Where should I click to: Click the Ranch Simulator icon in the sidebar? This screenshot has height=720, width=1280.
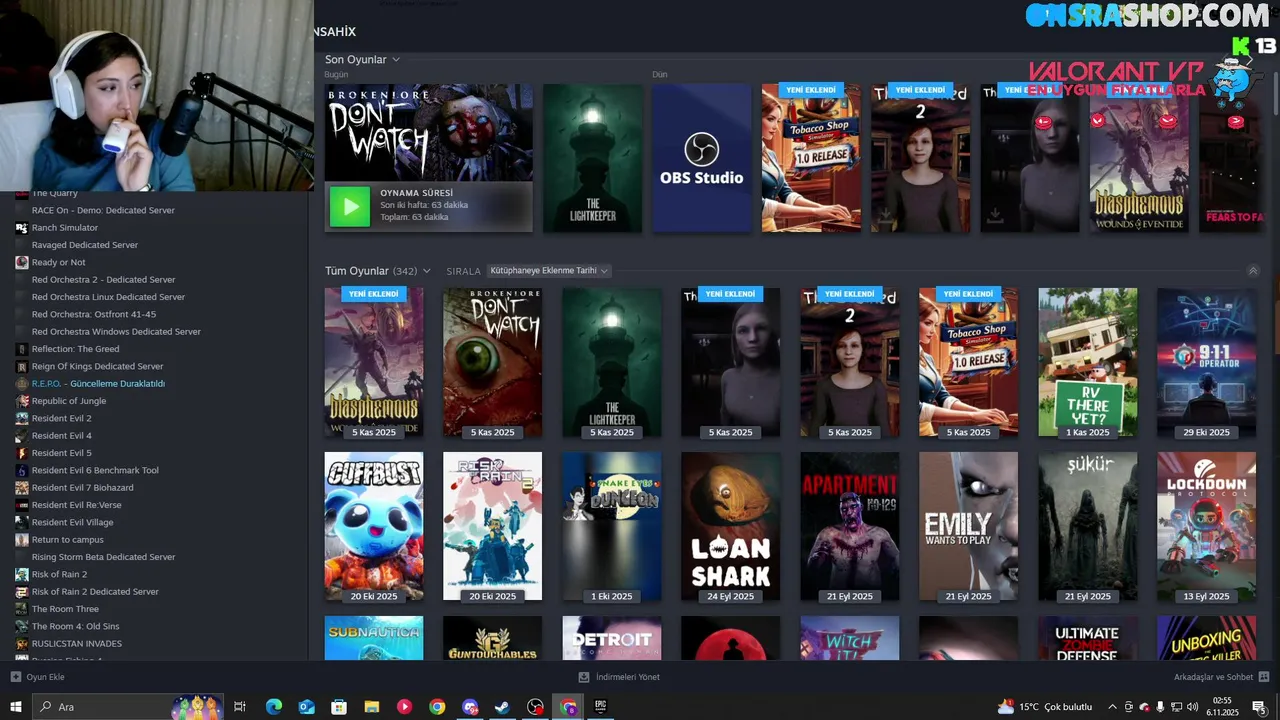point(22,228)
